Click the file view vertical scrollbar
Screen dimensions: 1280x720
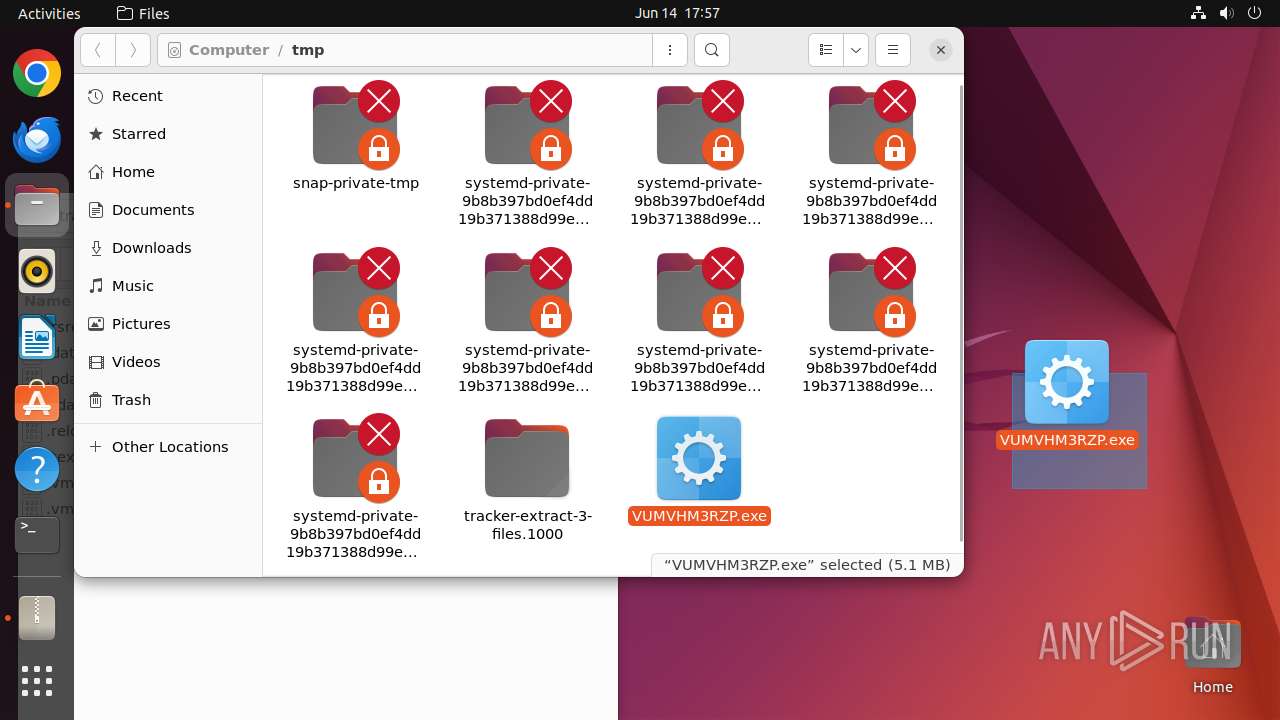tap(961, 312)
